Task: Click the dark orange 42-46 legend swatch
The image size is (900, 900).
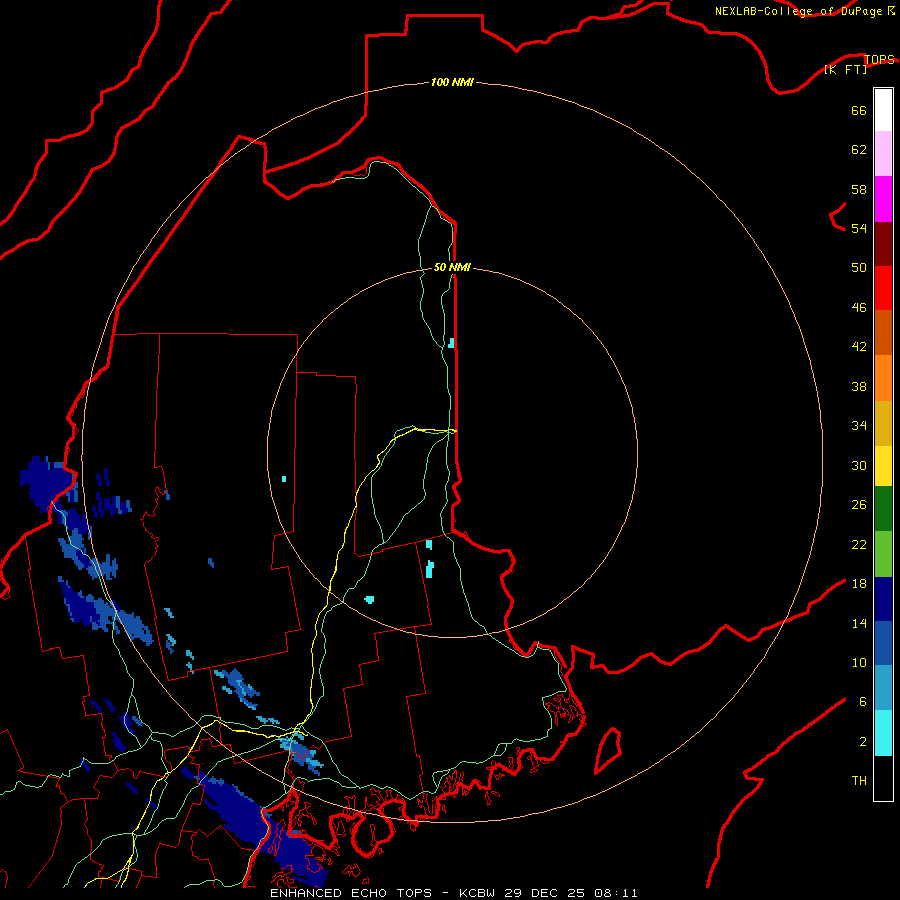Action: tap(883, 333)
